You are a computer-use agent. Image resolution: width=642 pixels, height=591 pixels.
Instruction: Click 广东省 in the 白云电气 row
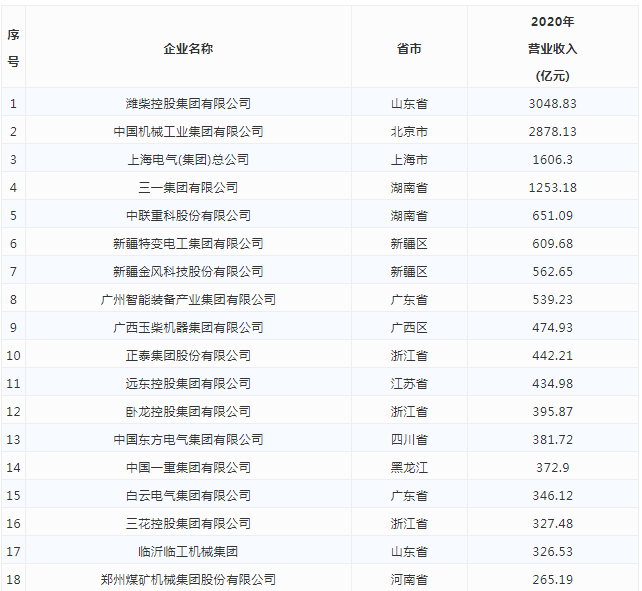[x=409, y=496]
